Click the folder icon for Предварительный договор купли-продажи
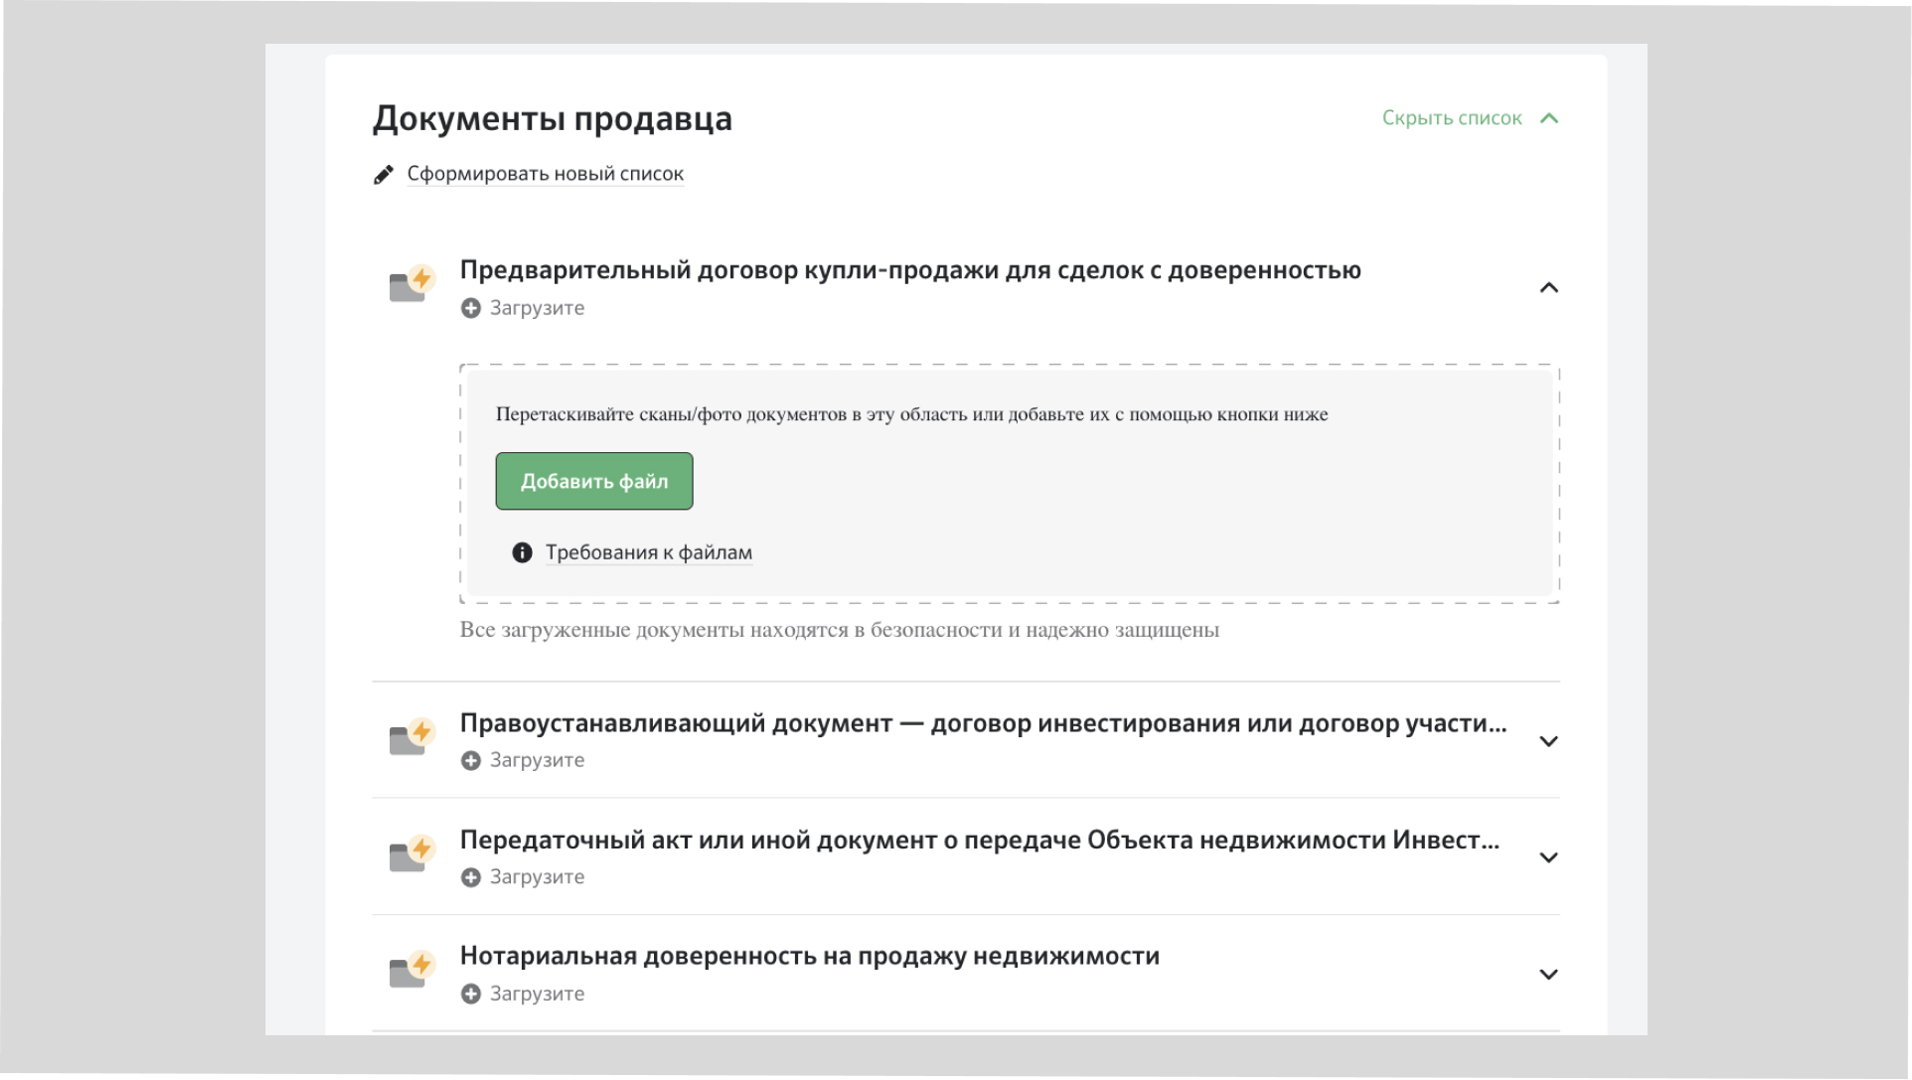 (411, 284)
